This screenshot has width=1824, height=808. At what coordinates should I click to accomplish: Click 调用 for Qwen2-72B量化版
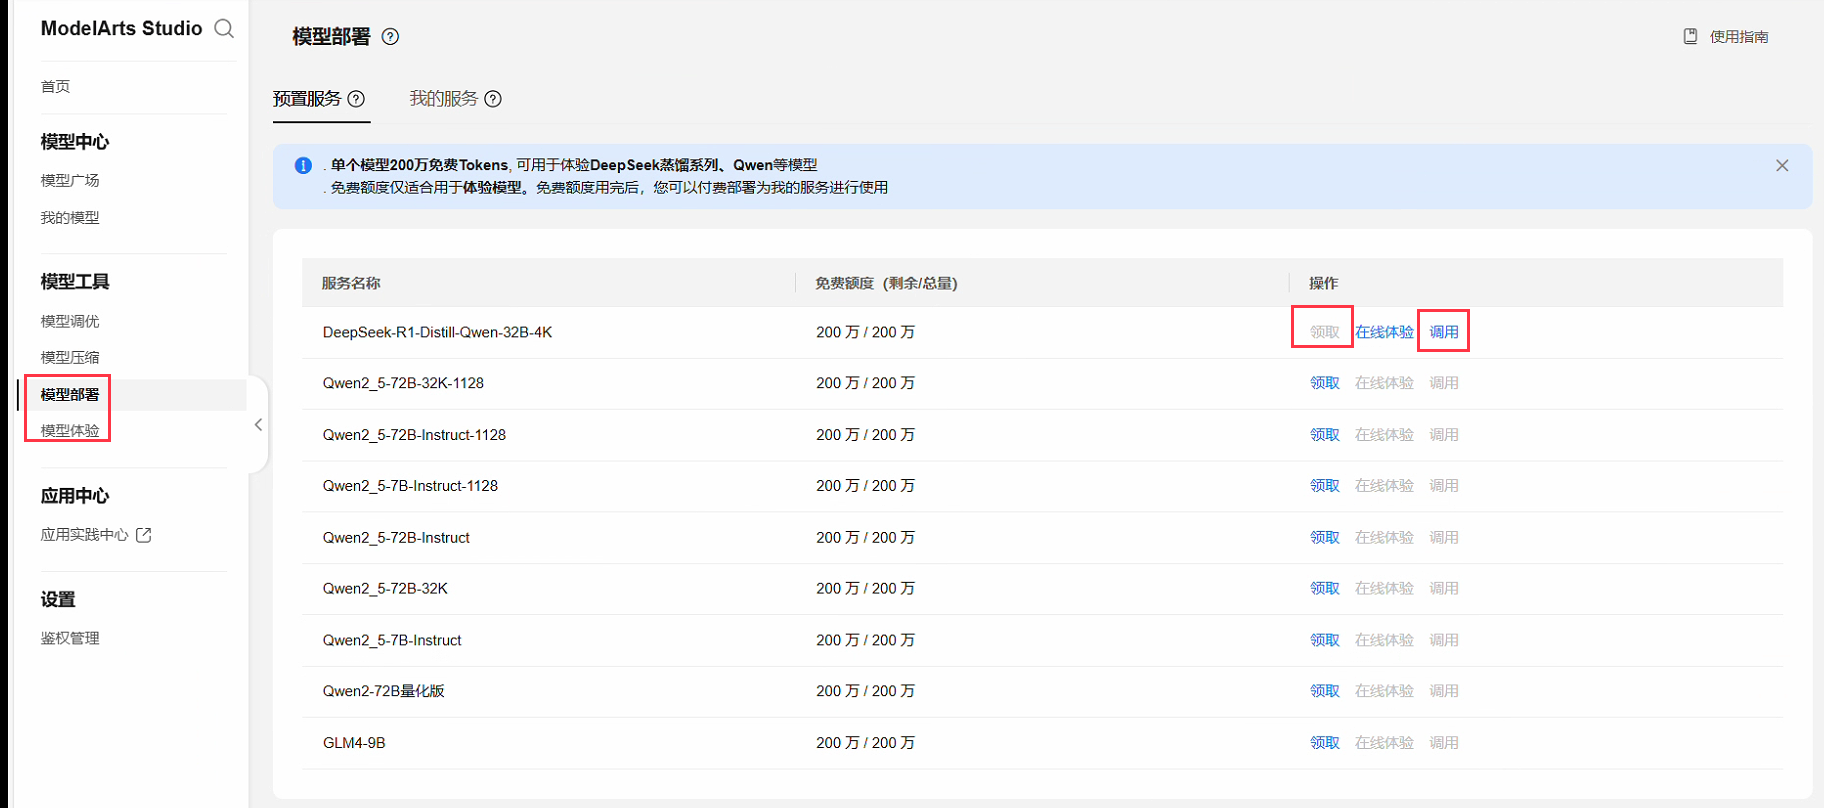[1444, 691]
